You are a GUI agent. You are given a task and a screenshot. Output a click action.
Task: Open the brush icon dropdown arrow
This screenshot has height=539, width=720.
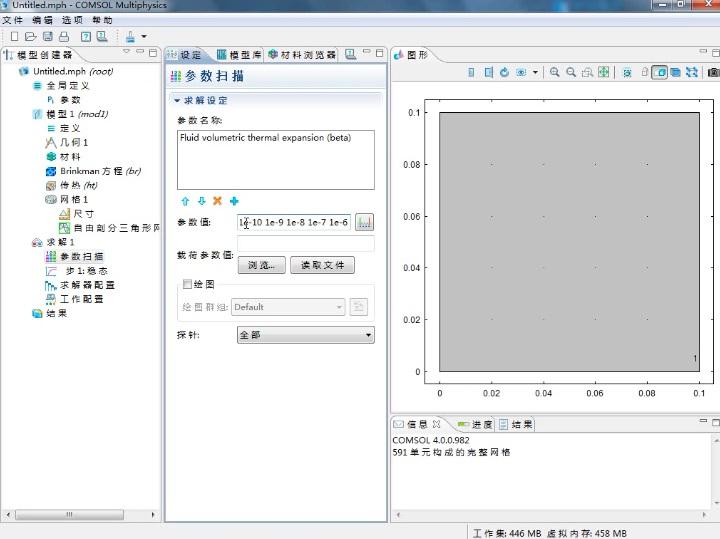144,36
